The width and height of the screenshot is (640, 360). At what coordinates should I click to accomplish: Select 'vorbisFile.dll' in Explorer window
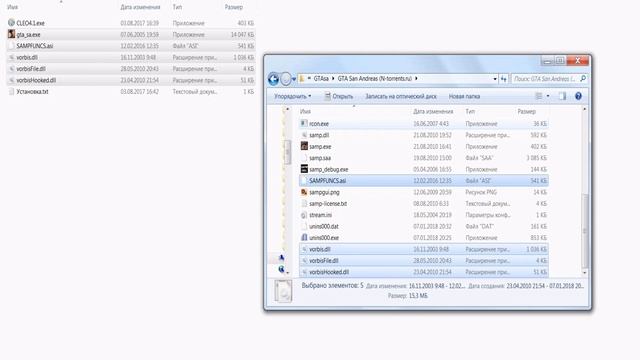click(424, 261)
